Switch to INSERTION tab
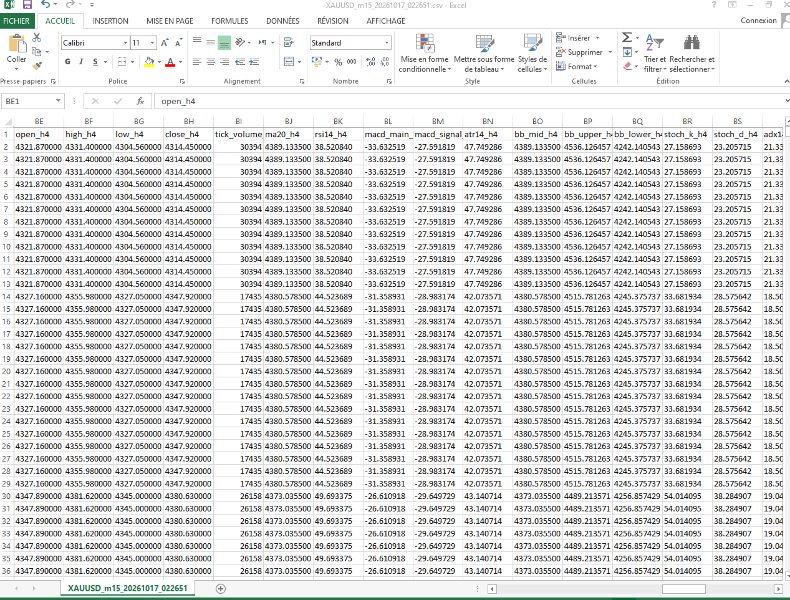 (x=110, y=21)
